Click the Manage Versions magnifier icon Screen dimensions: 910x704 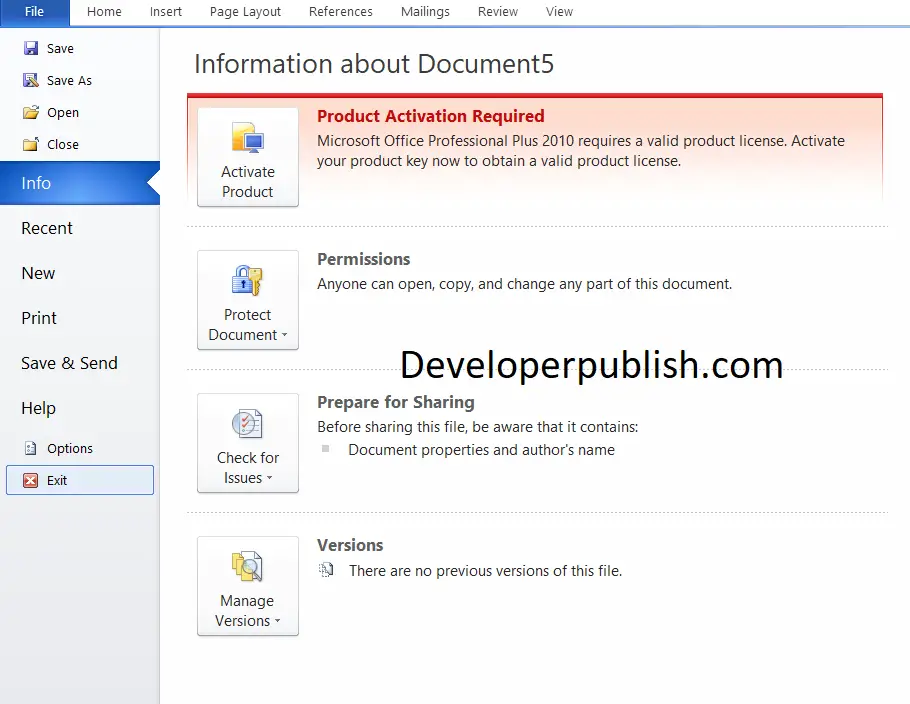(x=248, y=566)
